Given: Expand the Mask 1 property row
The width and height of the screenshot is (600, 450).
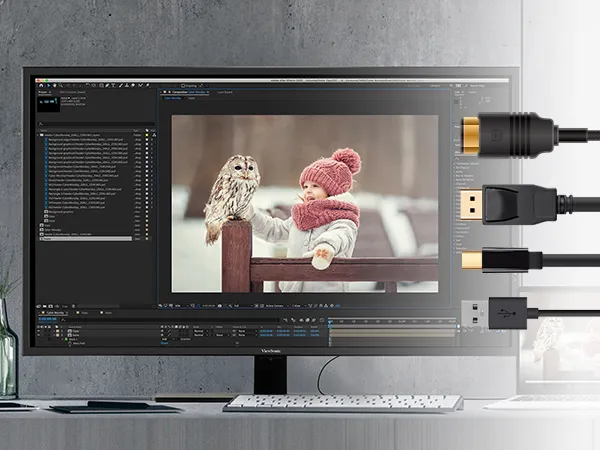Looking at the screenshot, I should point(63,339).
